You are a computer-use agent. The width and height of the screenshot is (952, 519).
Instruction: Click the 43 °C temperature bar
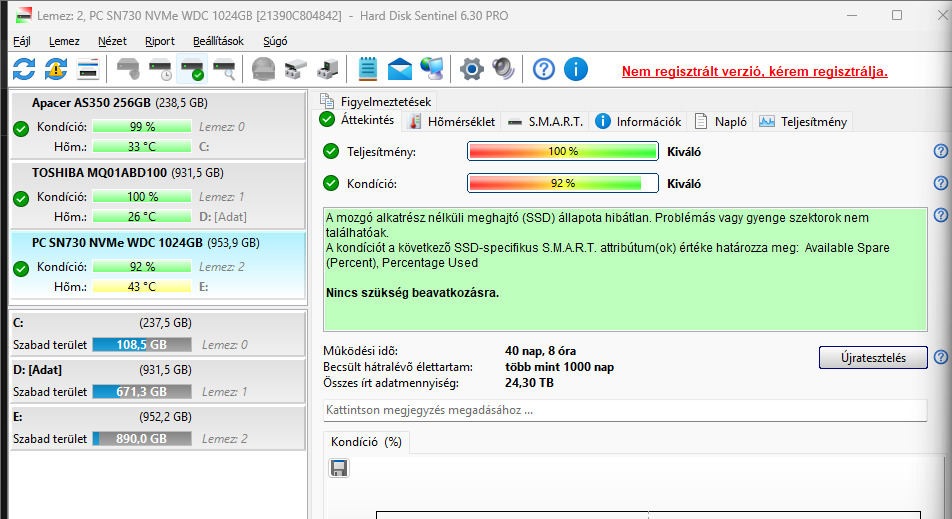coord(142,287)
